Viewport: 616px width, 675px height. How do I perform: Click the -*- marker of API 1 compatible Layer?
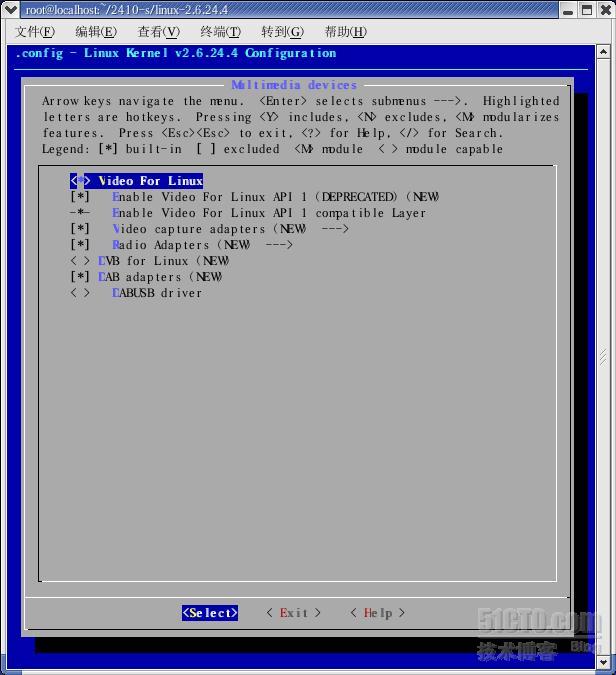80,213
